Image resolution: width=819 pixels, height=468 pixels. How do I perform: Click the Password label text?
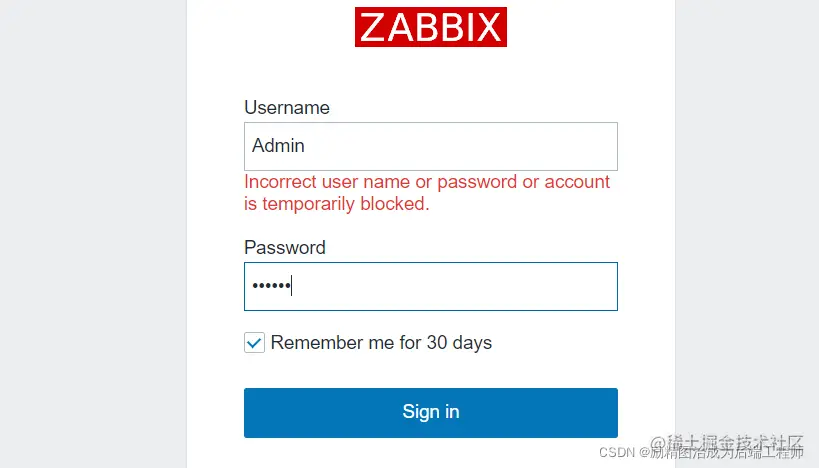[284, 248]
